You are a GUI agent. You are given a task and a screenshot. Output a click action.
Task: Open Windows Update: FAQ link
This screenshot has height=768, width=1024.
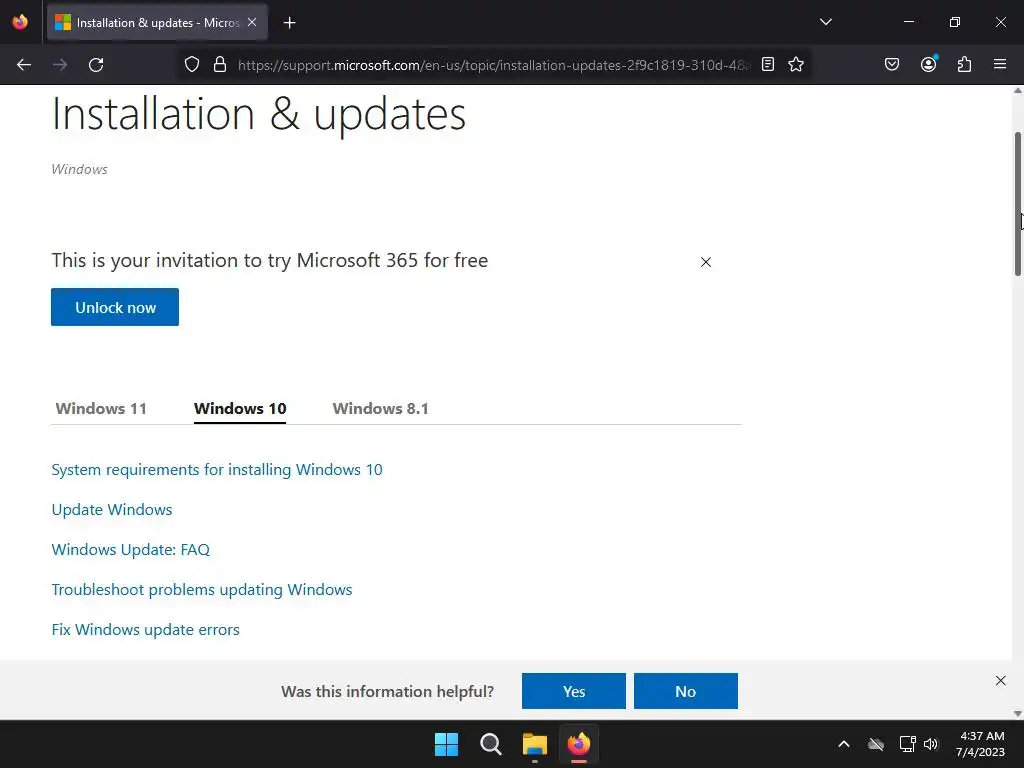coord(131,549)
